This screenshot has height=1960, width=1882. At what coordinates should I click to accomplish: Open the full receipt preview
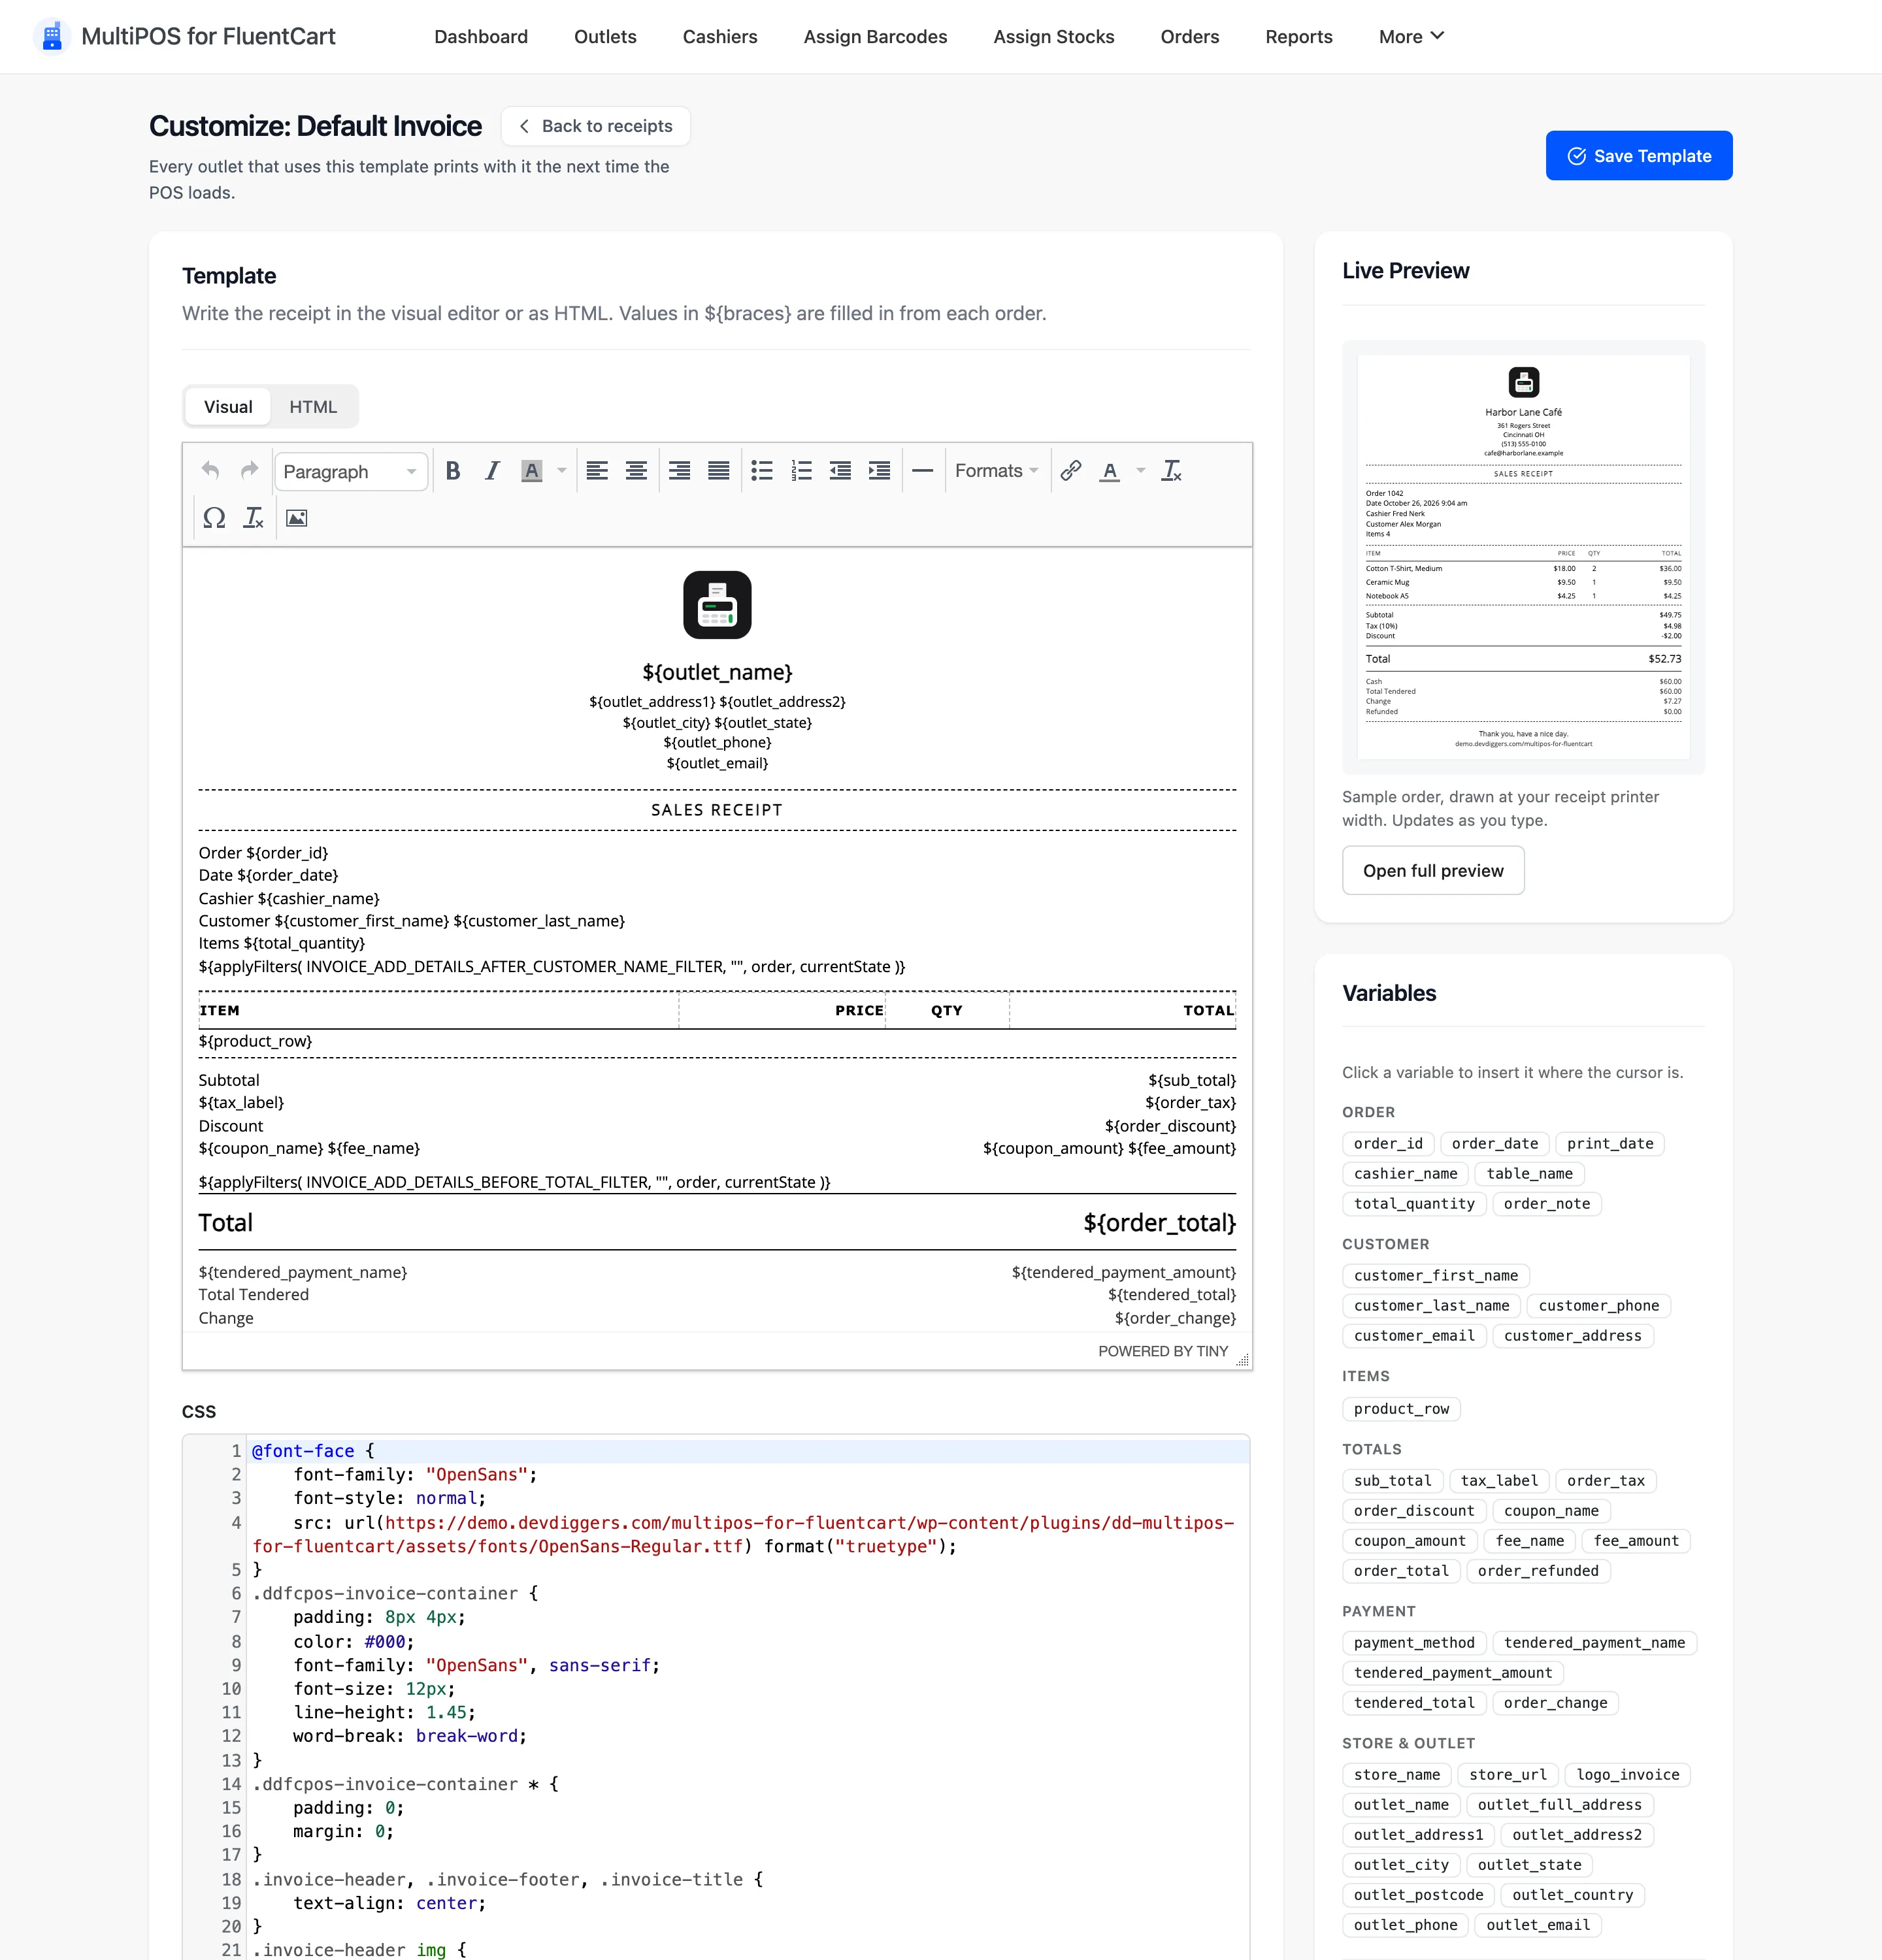1433,871
